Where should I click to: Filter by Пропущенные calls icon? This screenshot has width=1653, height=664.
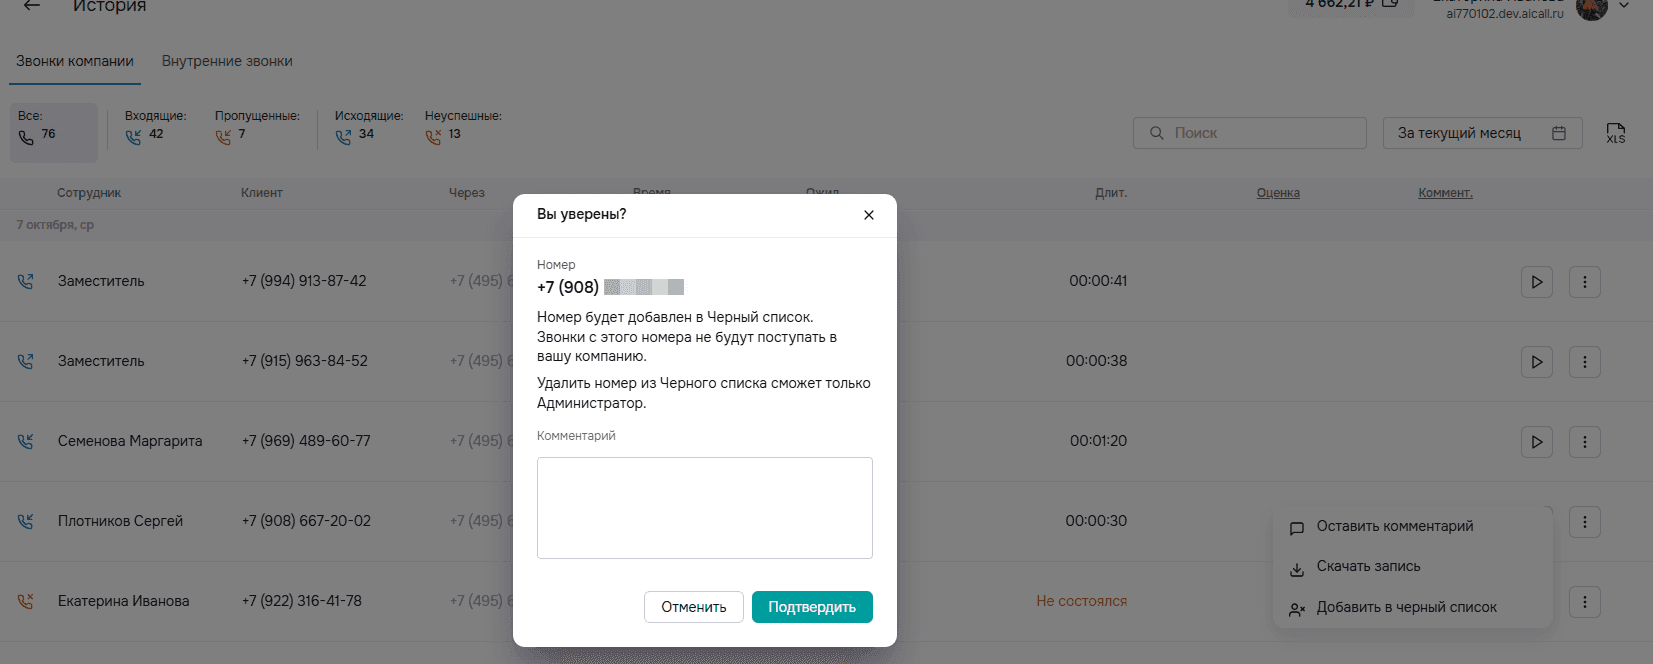click(223, 136)
